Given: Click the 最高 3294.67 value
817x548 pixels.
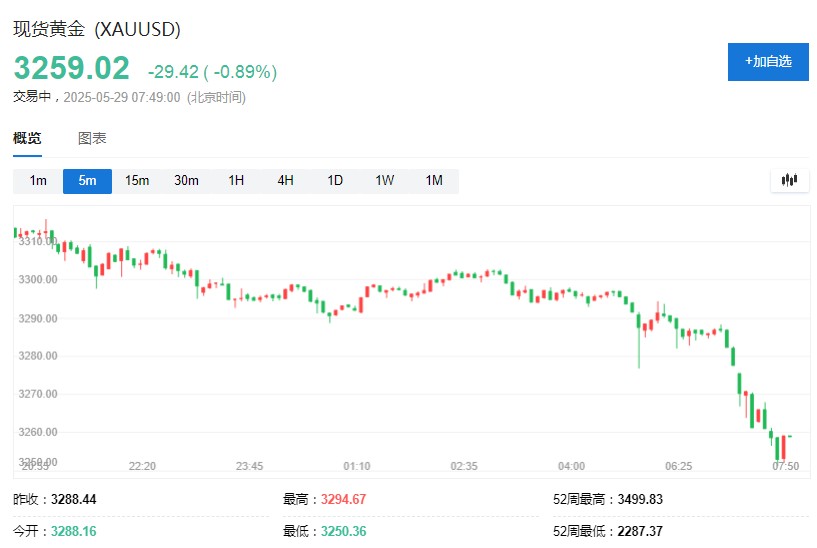Looking at the screenshot, I should pyautogui.click(x=343, y=499).
